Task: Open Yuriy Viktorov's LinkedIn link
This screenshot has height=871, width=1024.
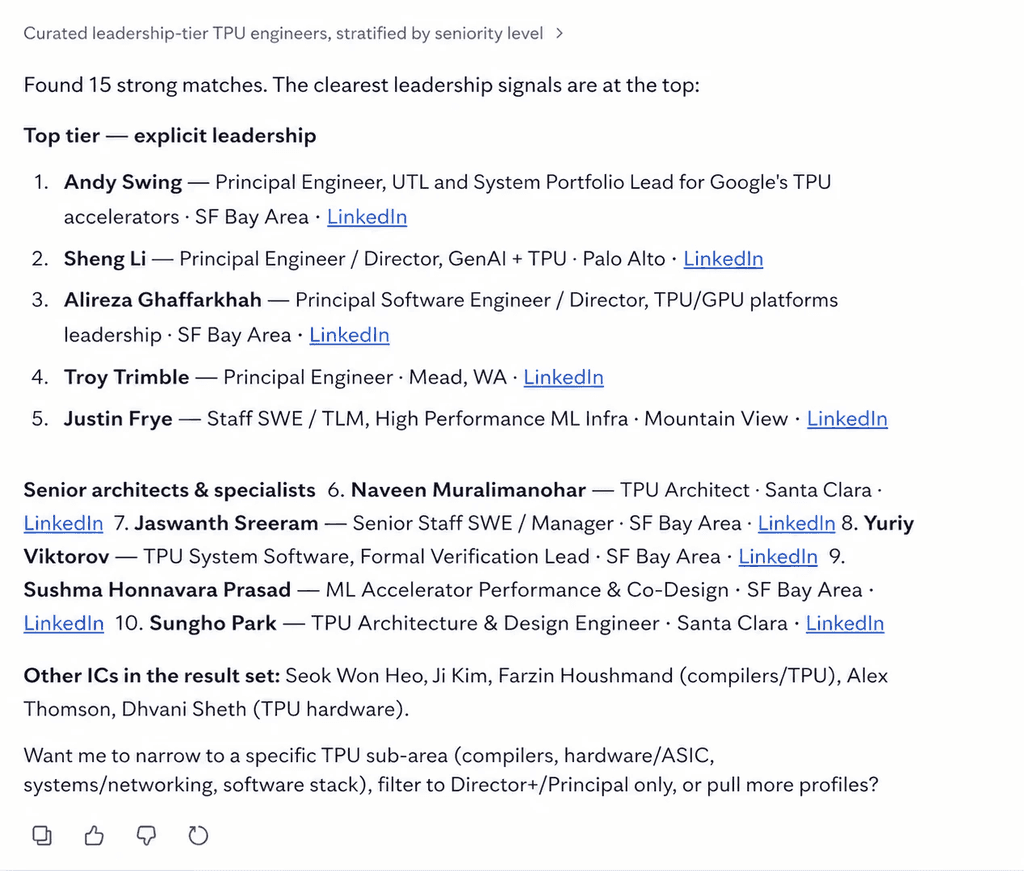Action: [x=778, y=556]
